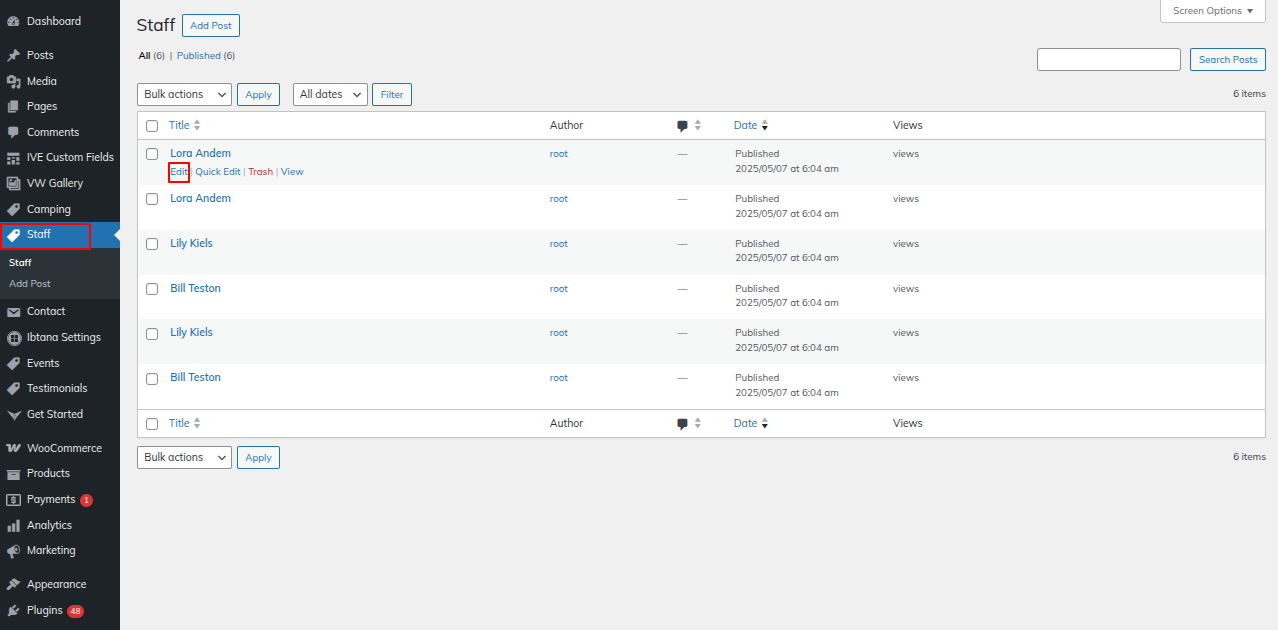Expand the Screen Options panel
Screen dimensions: 1278x630
click(1212, 11)
